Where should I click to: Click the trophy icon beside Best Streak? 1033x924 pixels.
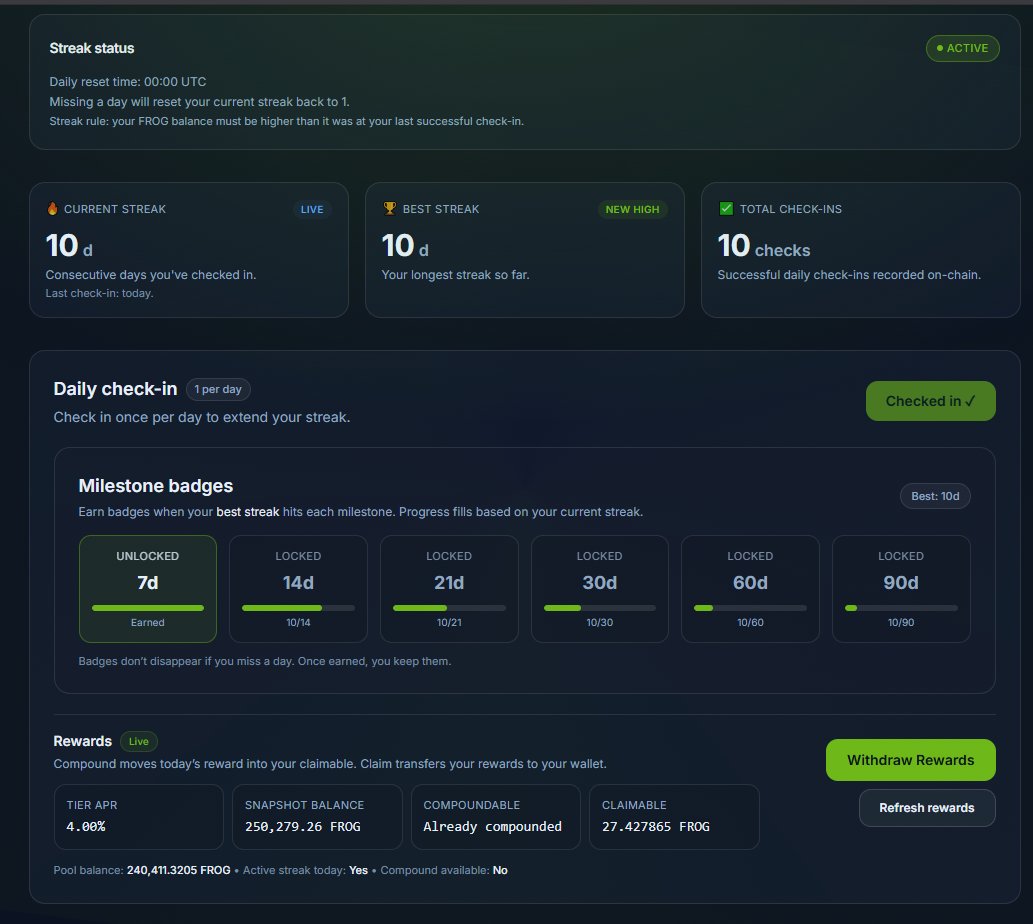tap(389, 209)
